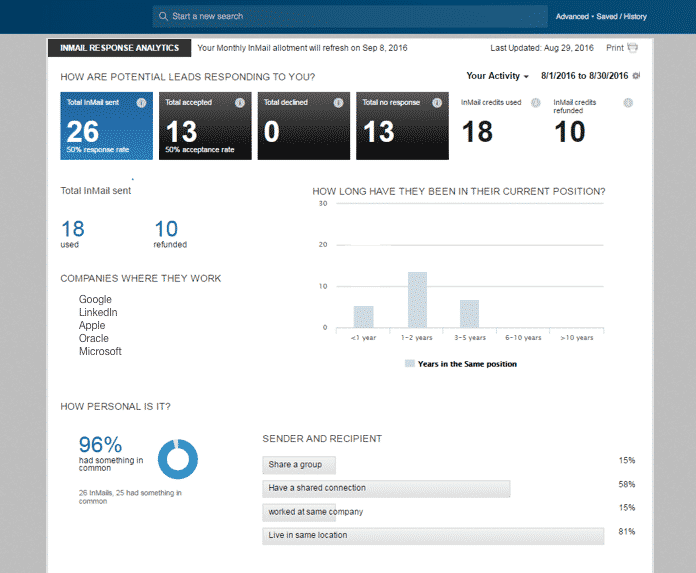Click the Have a shared connection bar

(x=386, y=488)
